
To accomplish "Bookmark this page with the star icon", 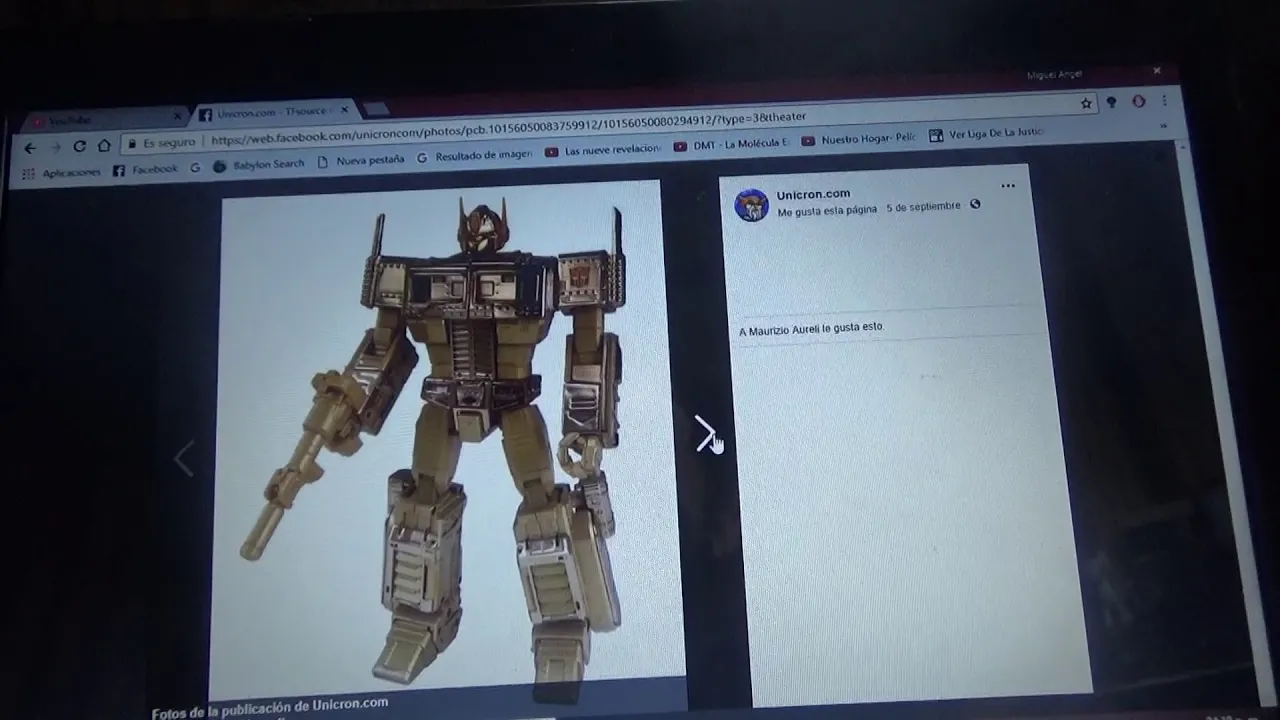I will tap(1086, 102).
